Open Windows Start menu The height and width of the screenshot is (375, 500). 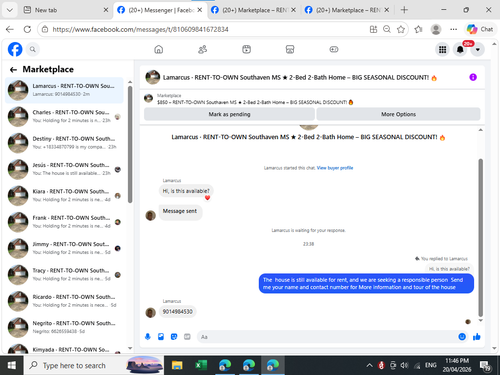(11, 365)
